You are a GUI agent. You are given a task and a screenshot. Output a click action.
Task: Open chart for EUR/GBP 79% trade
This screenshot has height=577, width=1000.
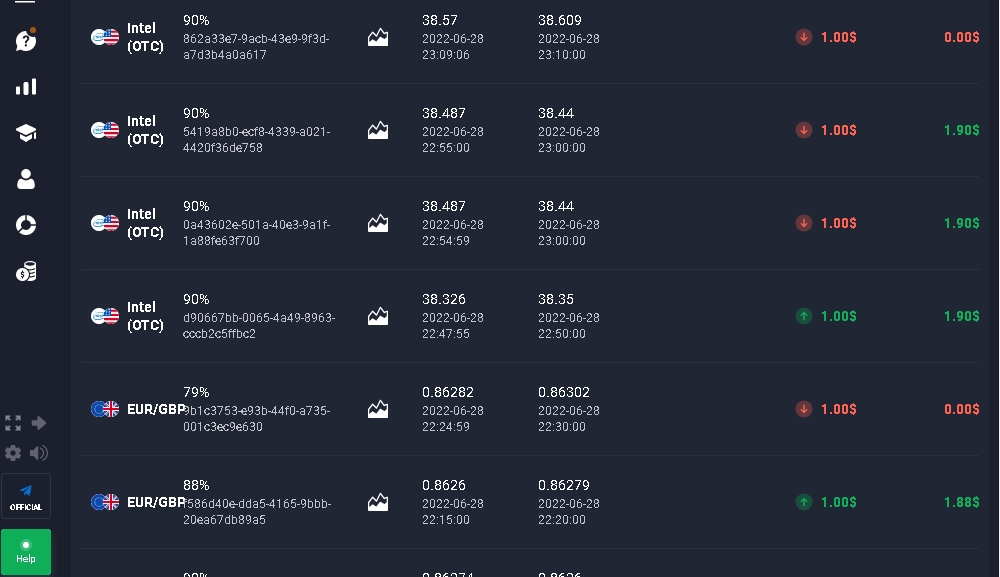(378, 409)
